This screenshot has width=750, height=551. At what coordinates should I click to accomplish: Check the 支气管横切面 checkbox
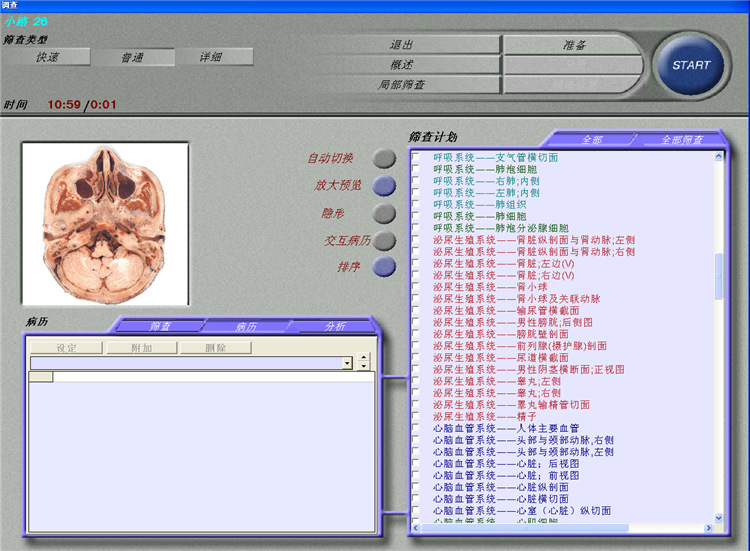click(416, 158)
